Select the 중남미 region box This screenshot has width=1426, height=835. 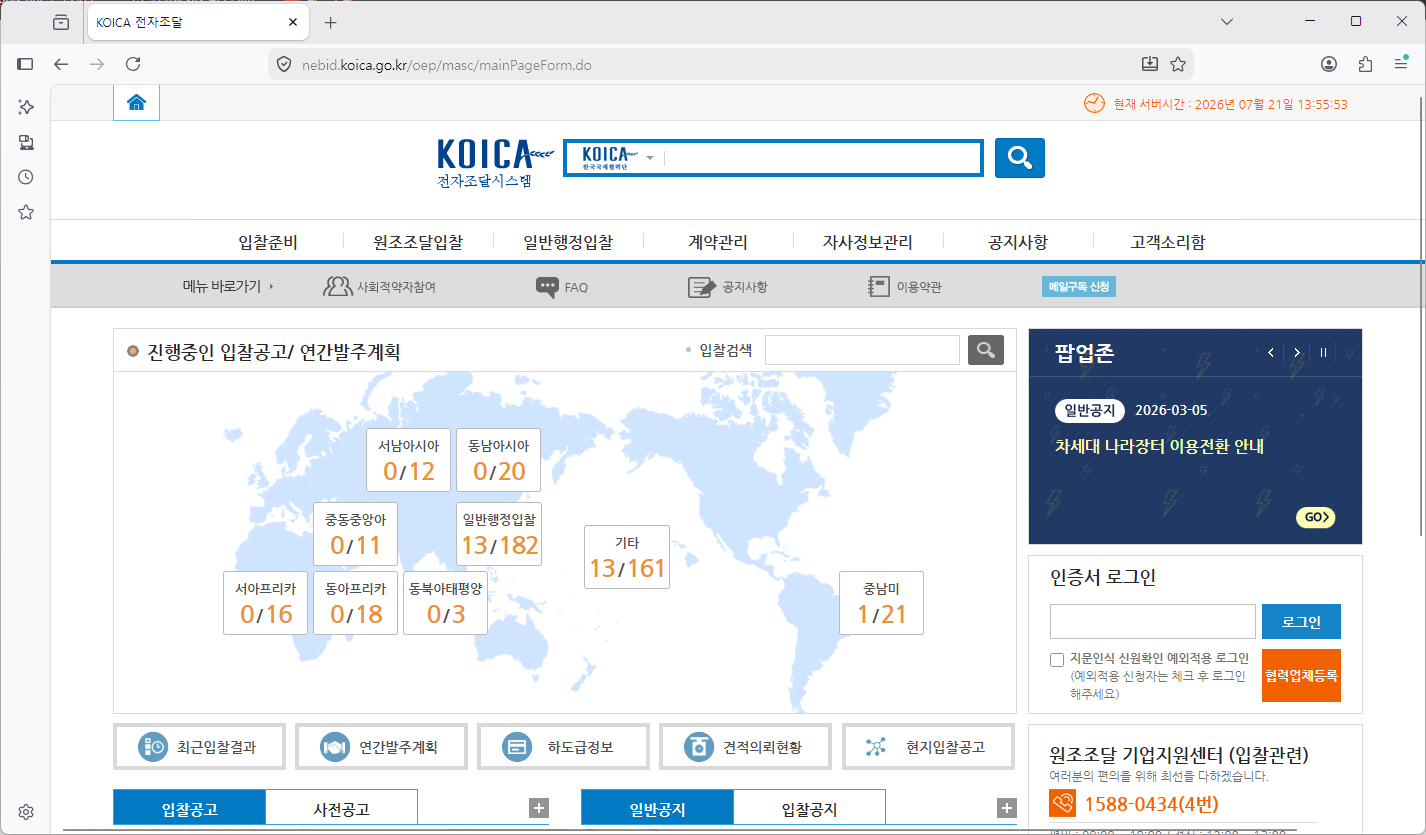881,603
